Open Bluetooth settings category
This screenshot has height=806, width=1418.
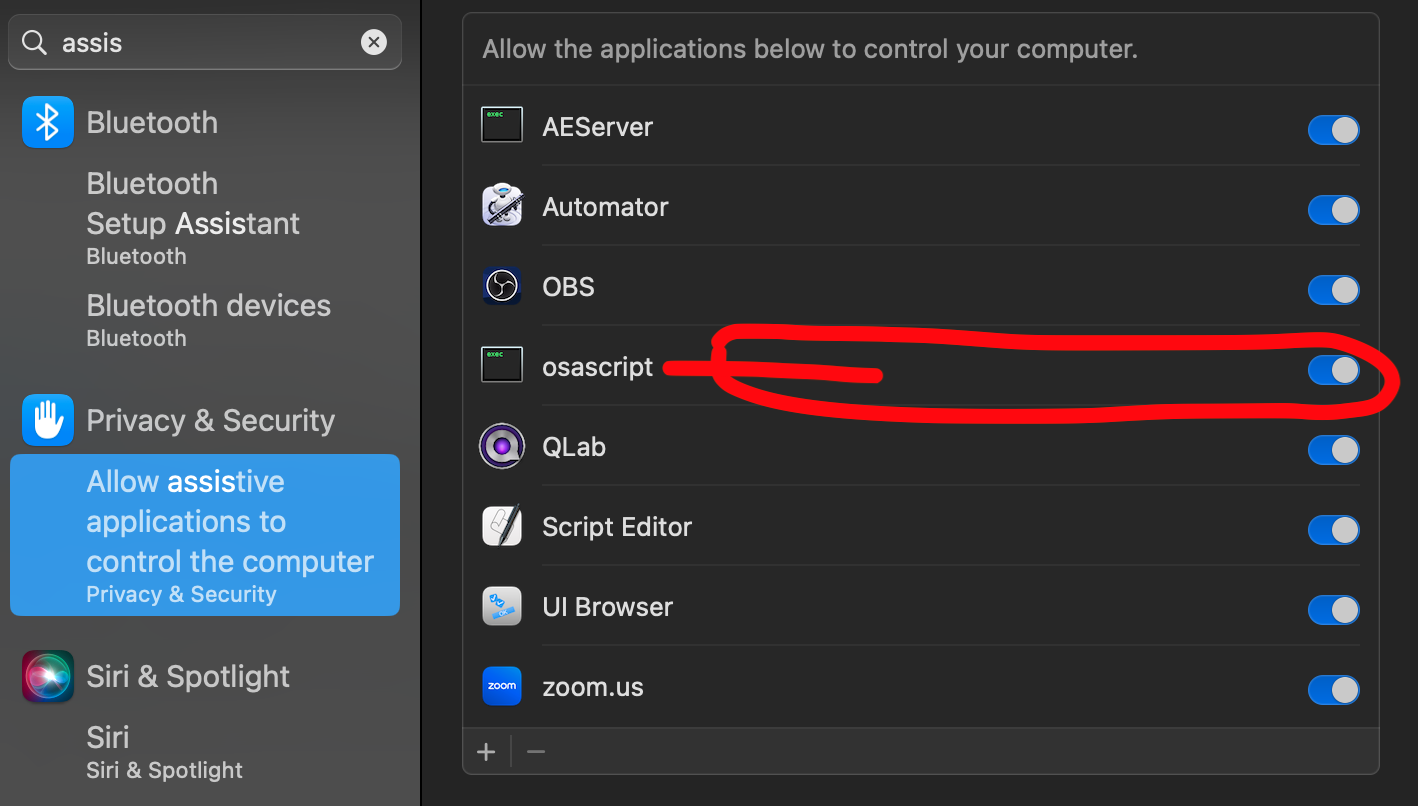coord(152,122)
